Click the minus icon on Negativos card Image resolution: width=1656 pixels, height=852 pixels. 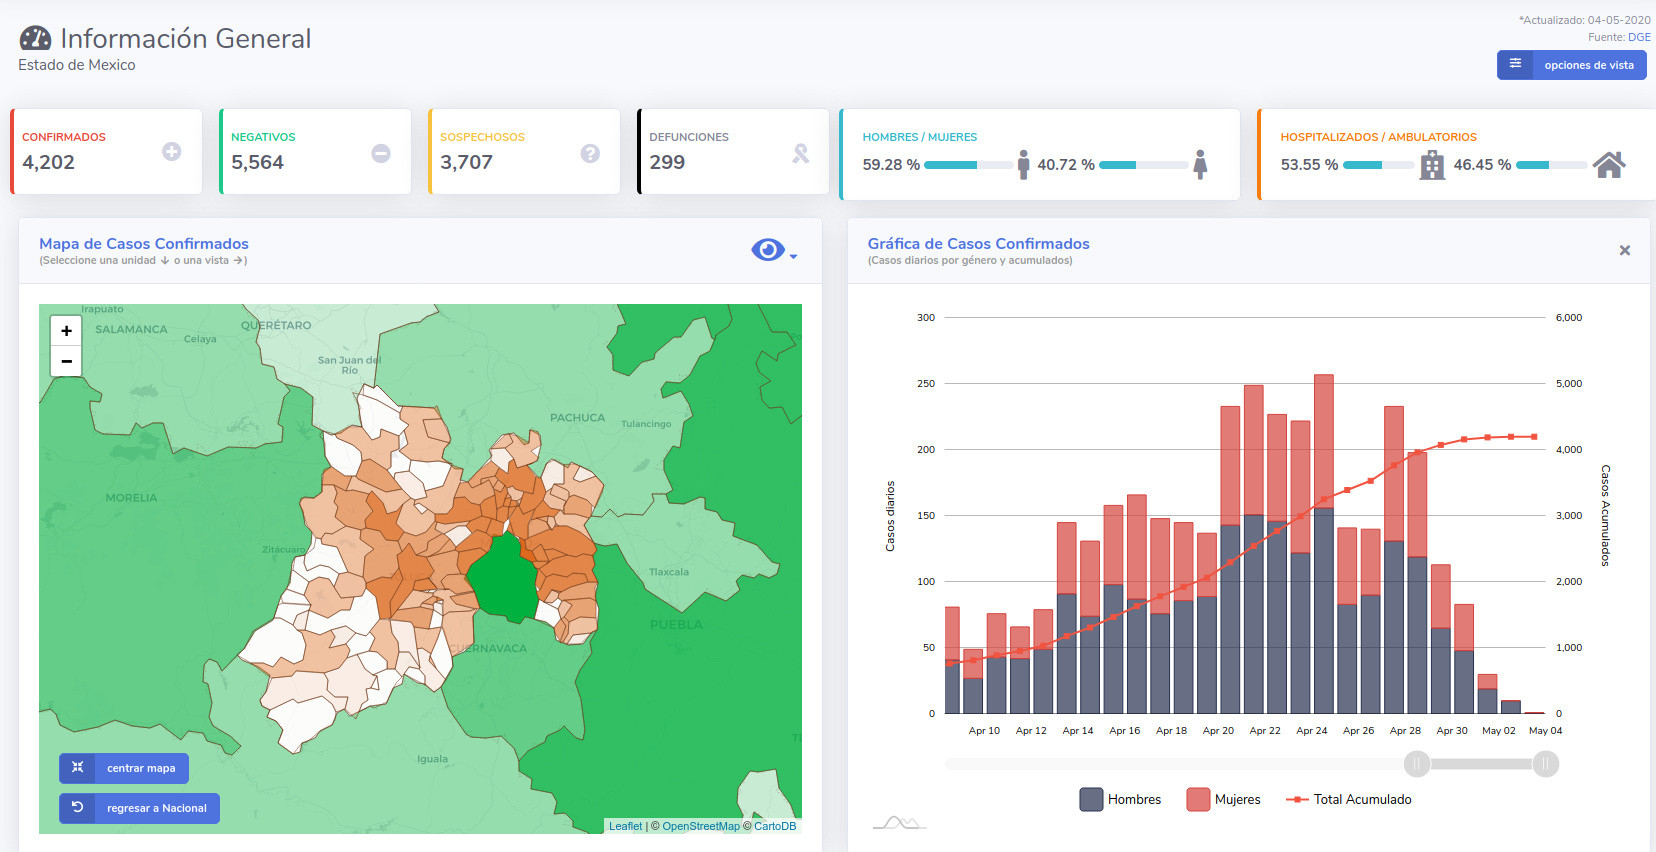(381, 153)
